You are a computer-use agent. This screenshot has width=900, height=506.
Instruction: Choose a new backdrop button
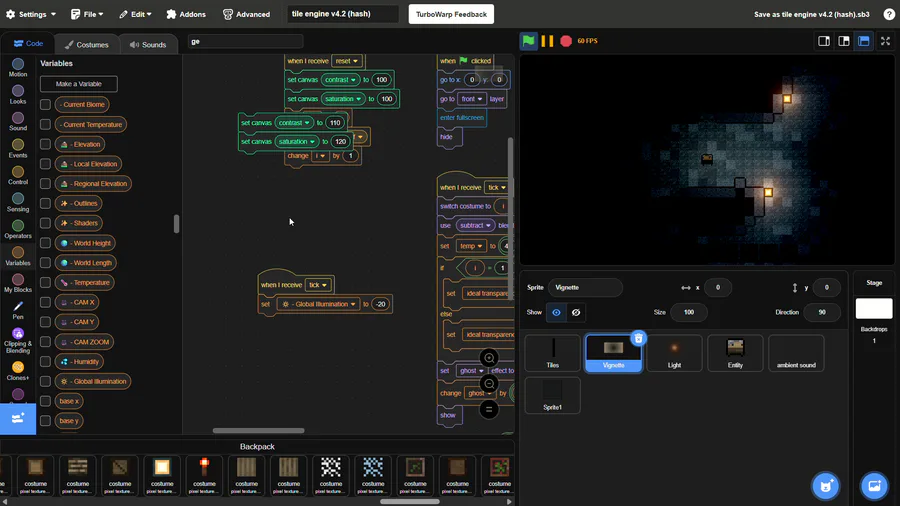coord(874,486)
